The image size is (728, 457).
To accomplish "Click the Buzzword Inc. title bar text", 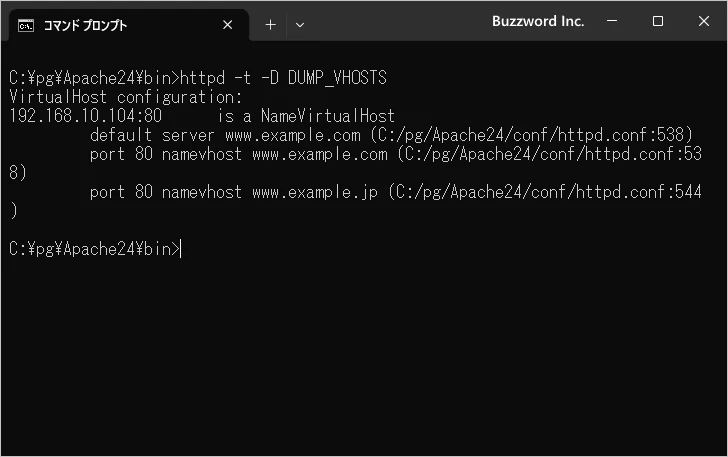I will pyautogui.click(x=538, y=22).
